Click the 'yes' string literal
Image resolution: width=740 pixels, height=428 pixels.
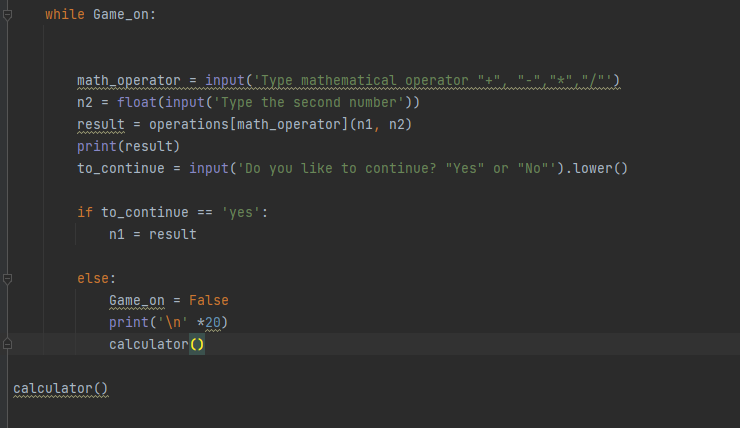[241, 212]
